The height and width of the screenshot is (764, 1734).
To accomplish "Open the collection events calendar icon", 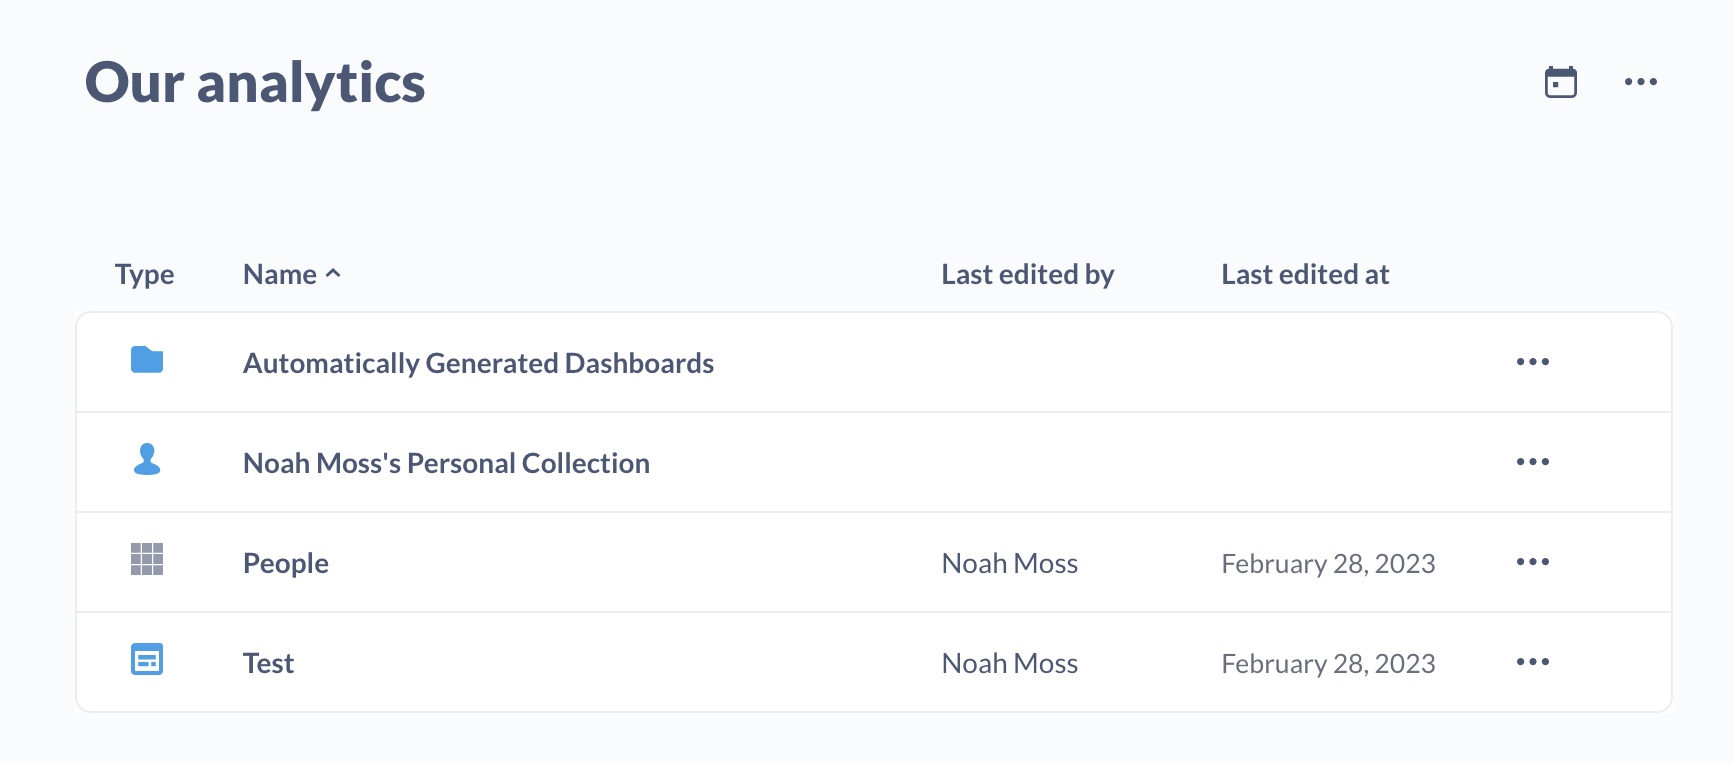I will pos(1560,81).
